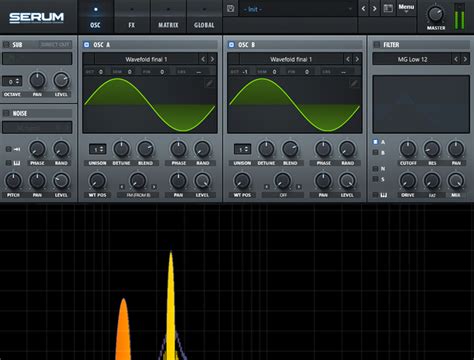Image resolution: width=474 pixels, height=360 pixels.
Task: Enable the SUB oscillator
Action: tap(6, 44)
